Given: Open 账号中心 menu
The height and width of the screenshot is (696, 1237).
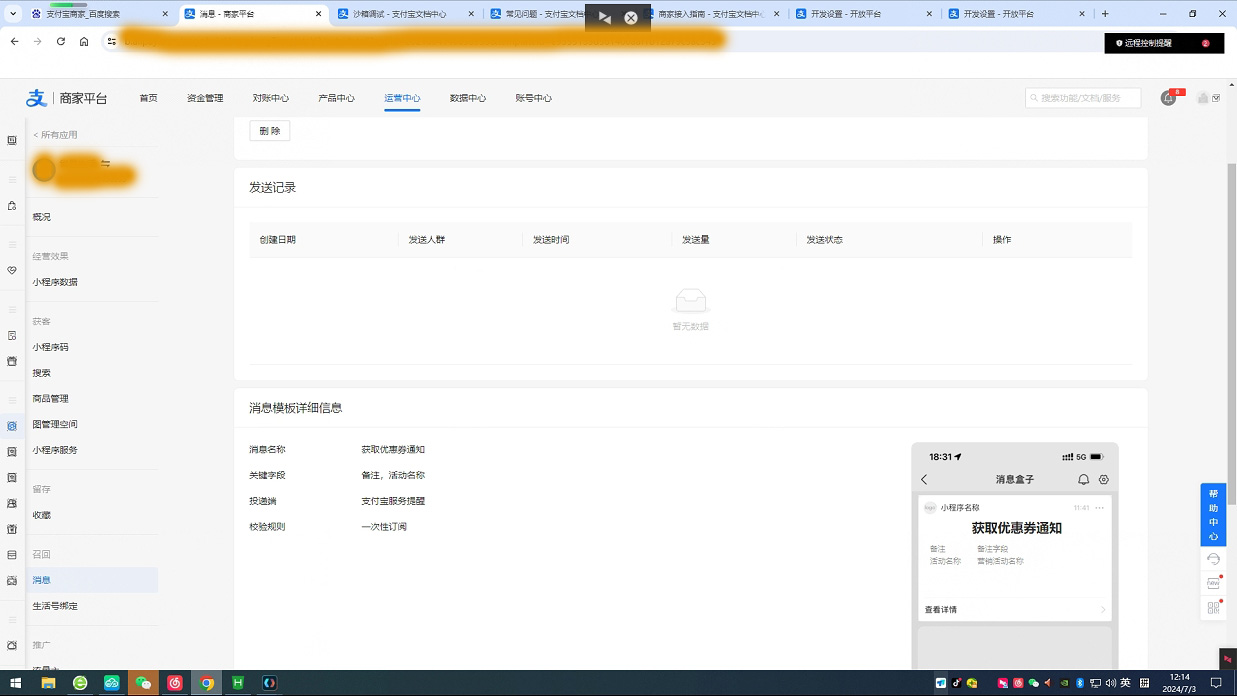Looking at the screenshot, I should click(x=533, y=98).
